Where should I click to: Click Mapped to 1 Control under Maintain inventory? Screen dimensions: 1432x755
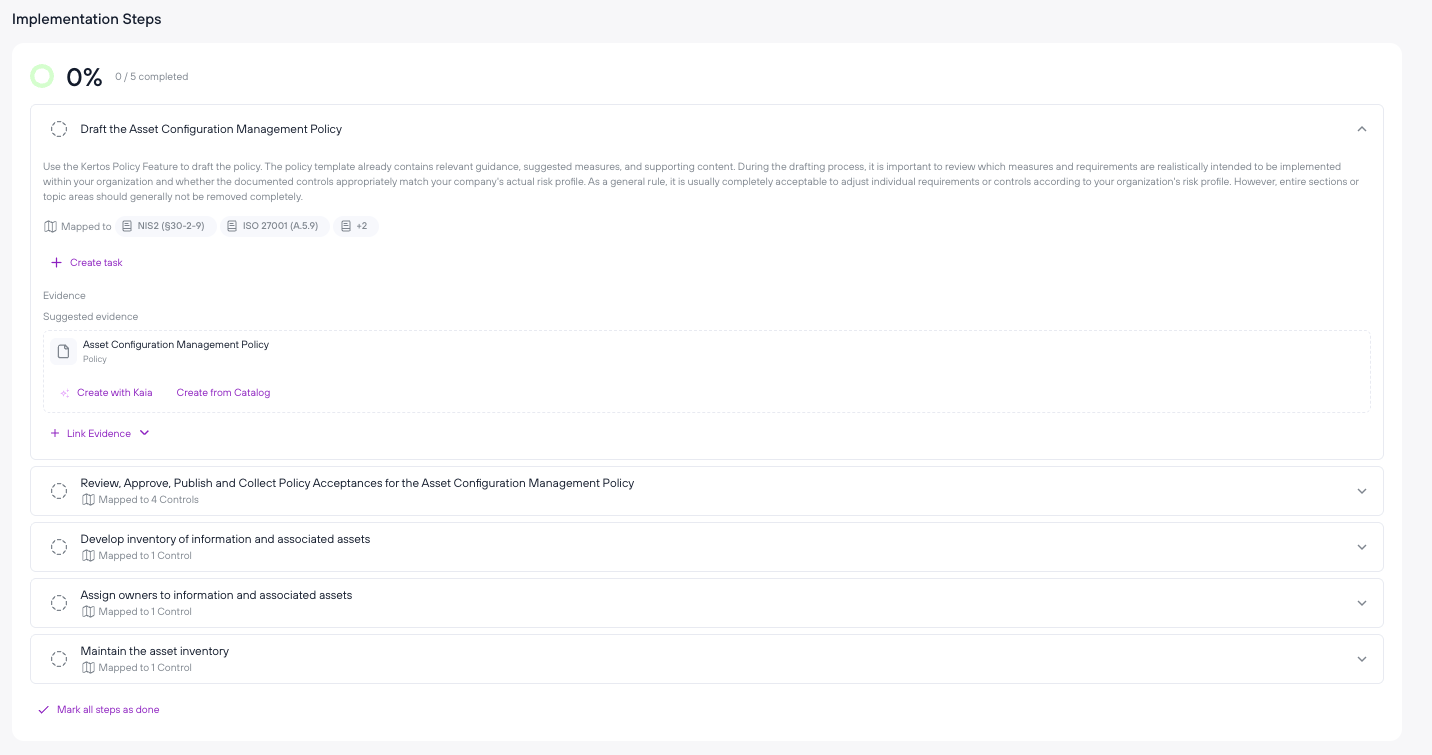click(145, 667)
